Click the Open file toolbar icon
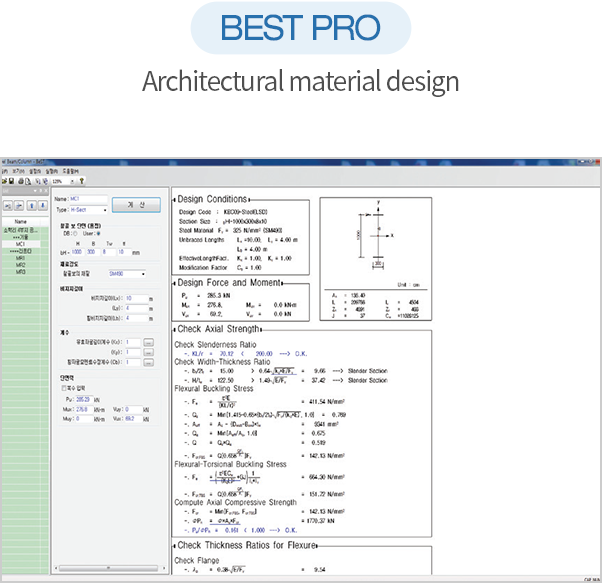Screen dimensions: 603x583 (4, 181)
